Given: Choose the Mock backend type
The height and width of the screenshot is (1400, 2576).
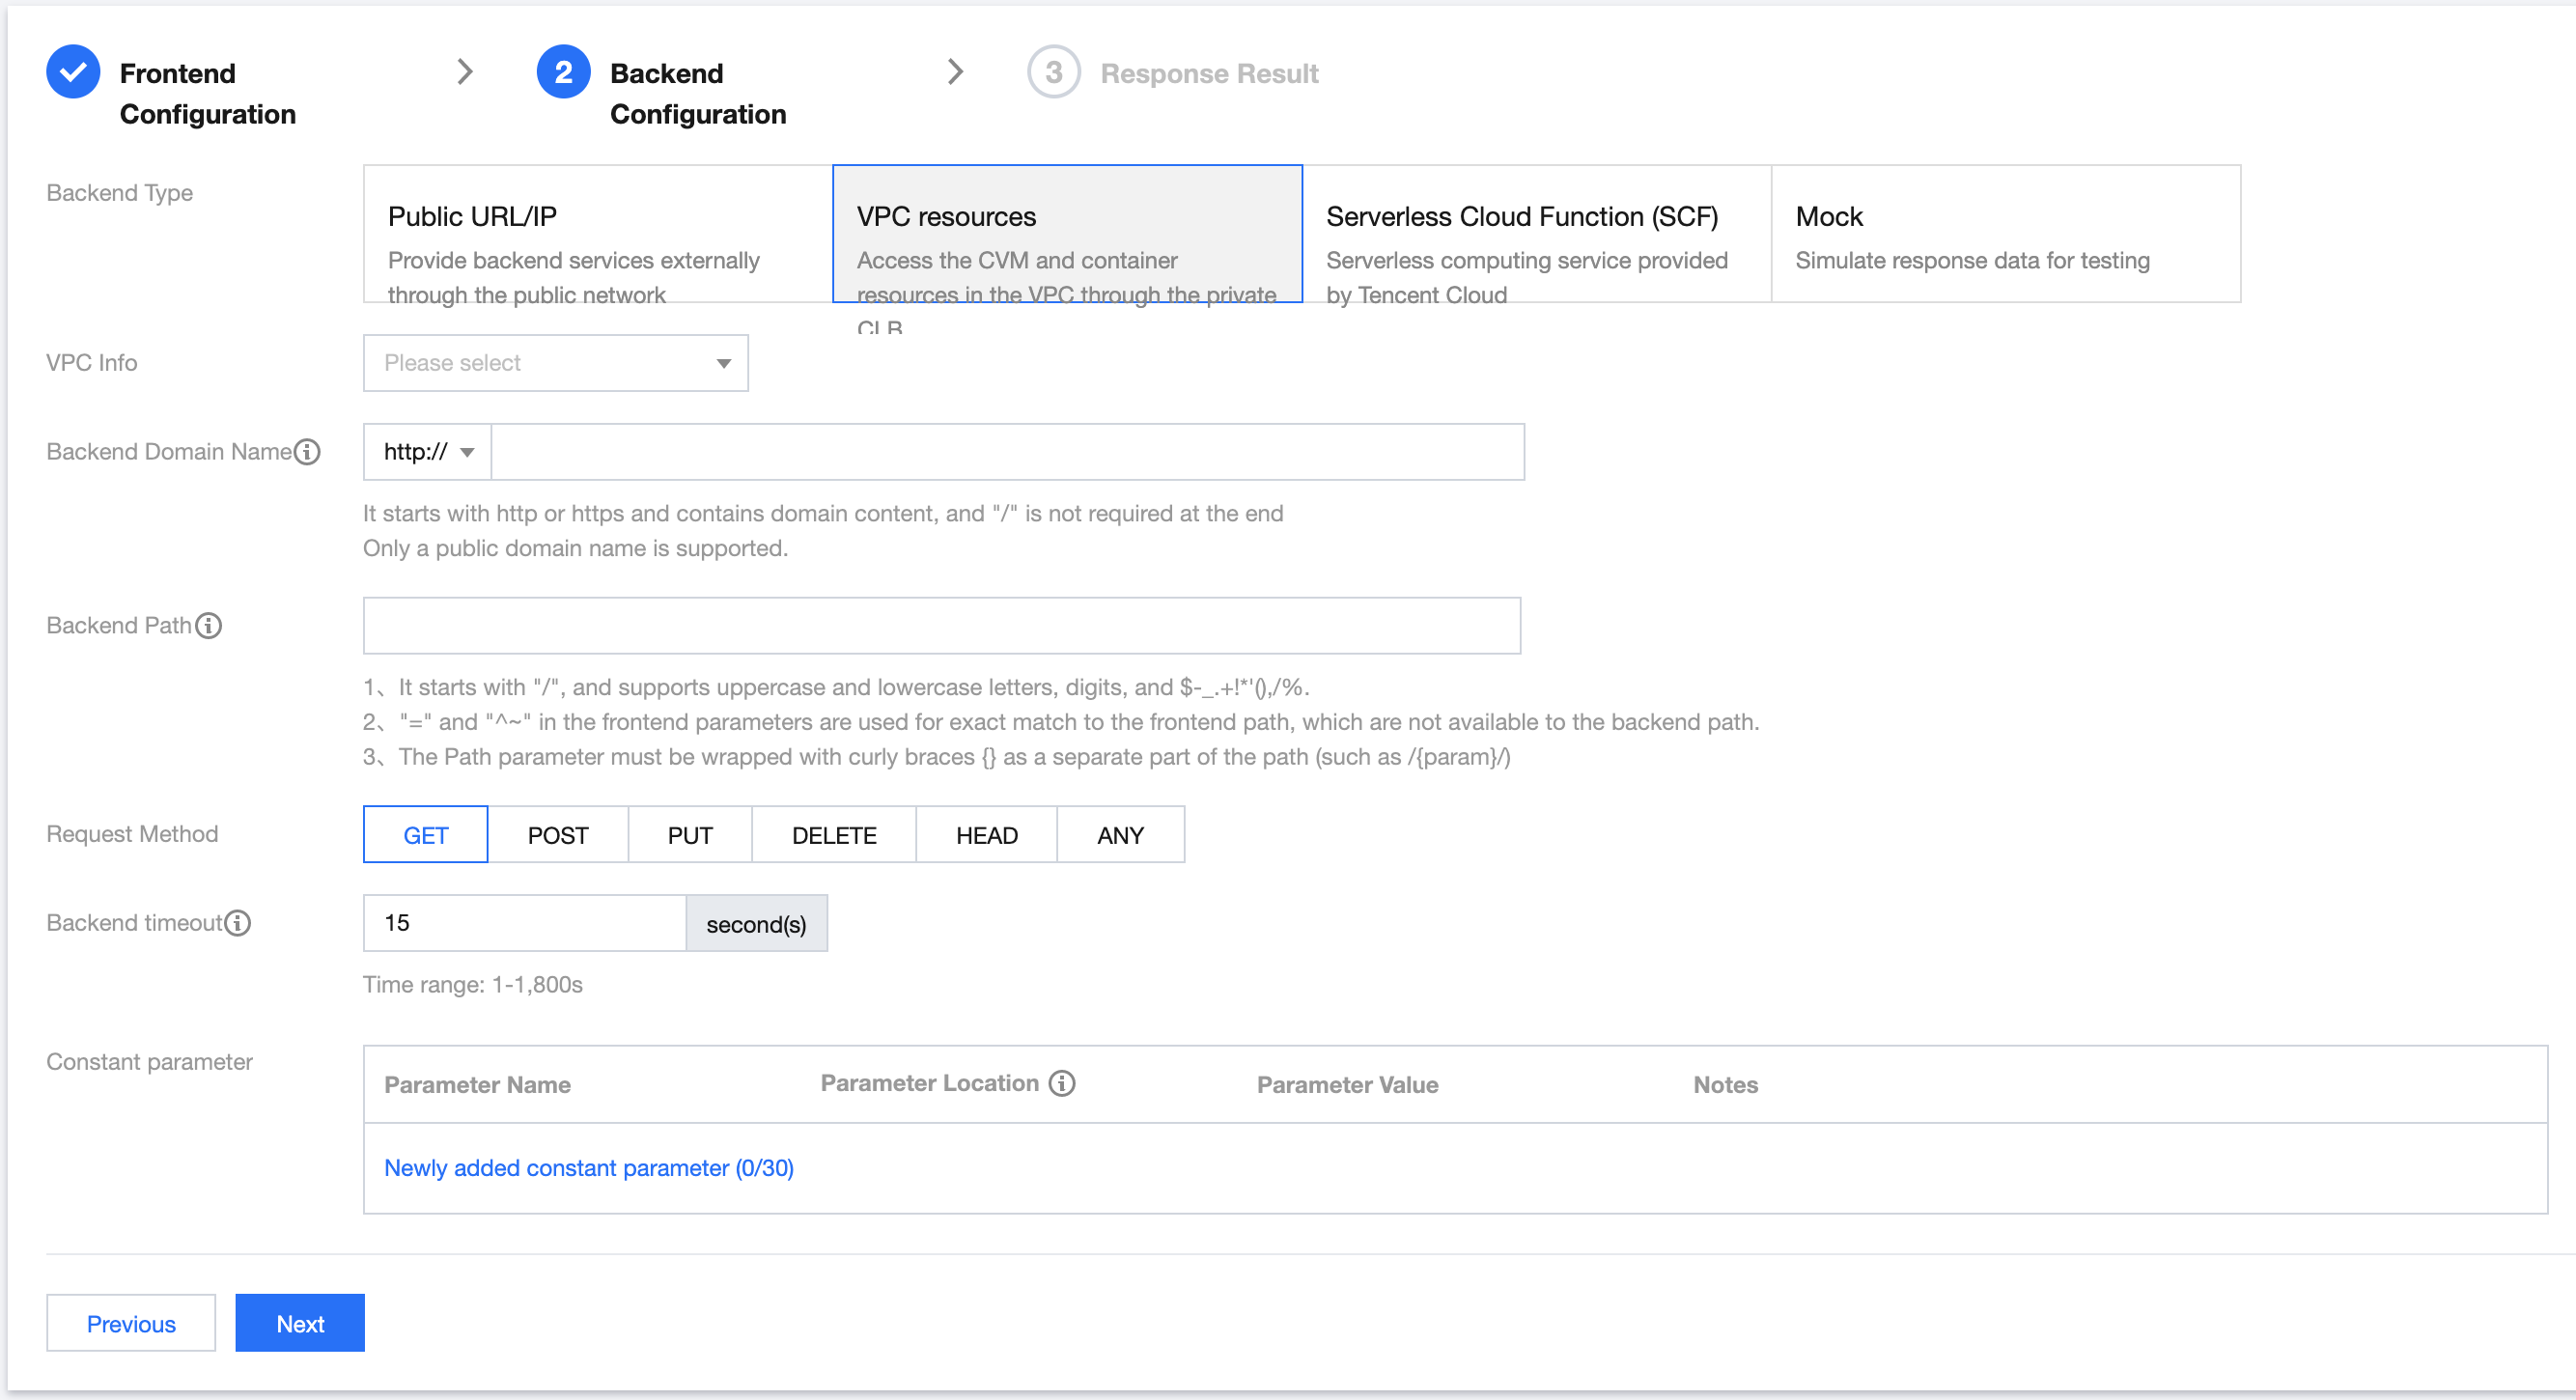Looking at the screenshot, I should (x=2005, y=234).
